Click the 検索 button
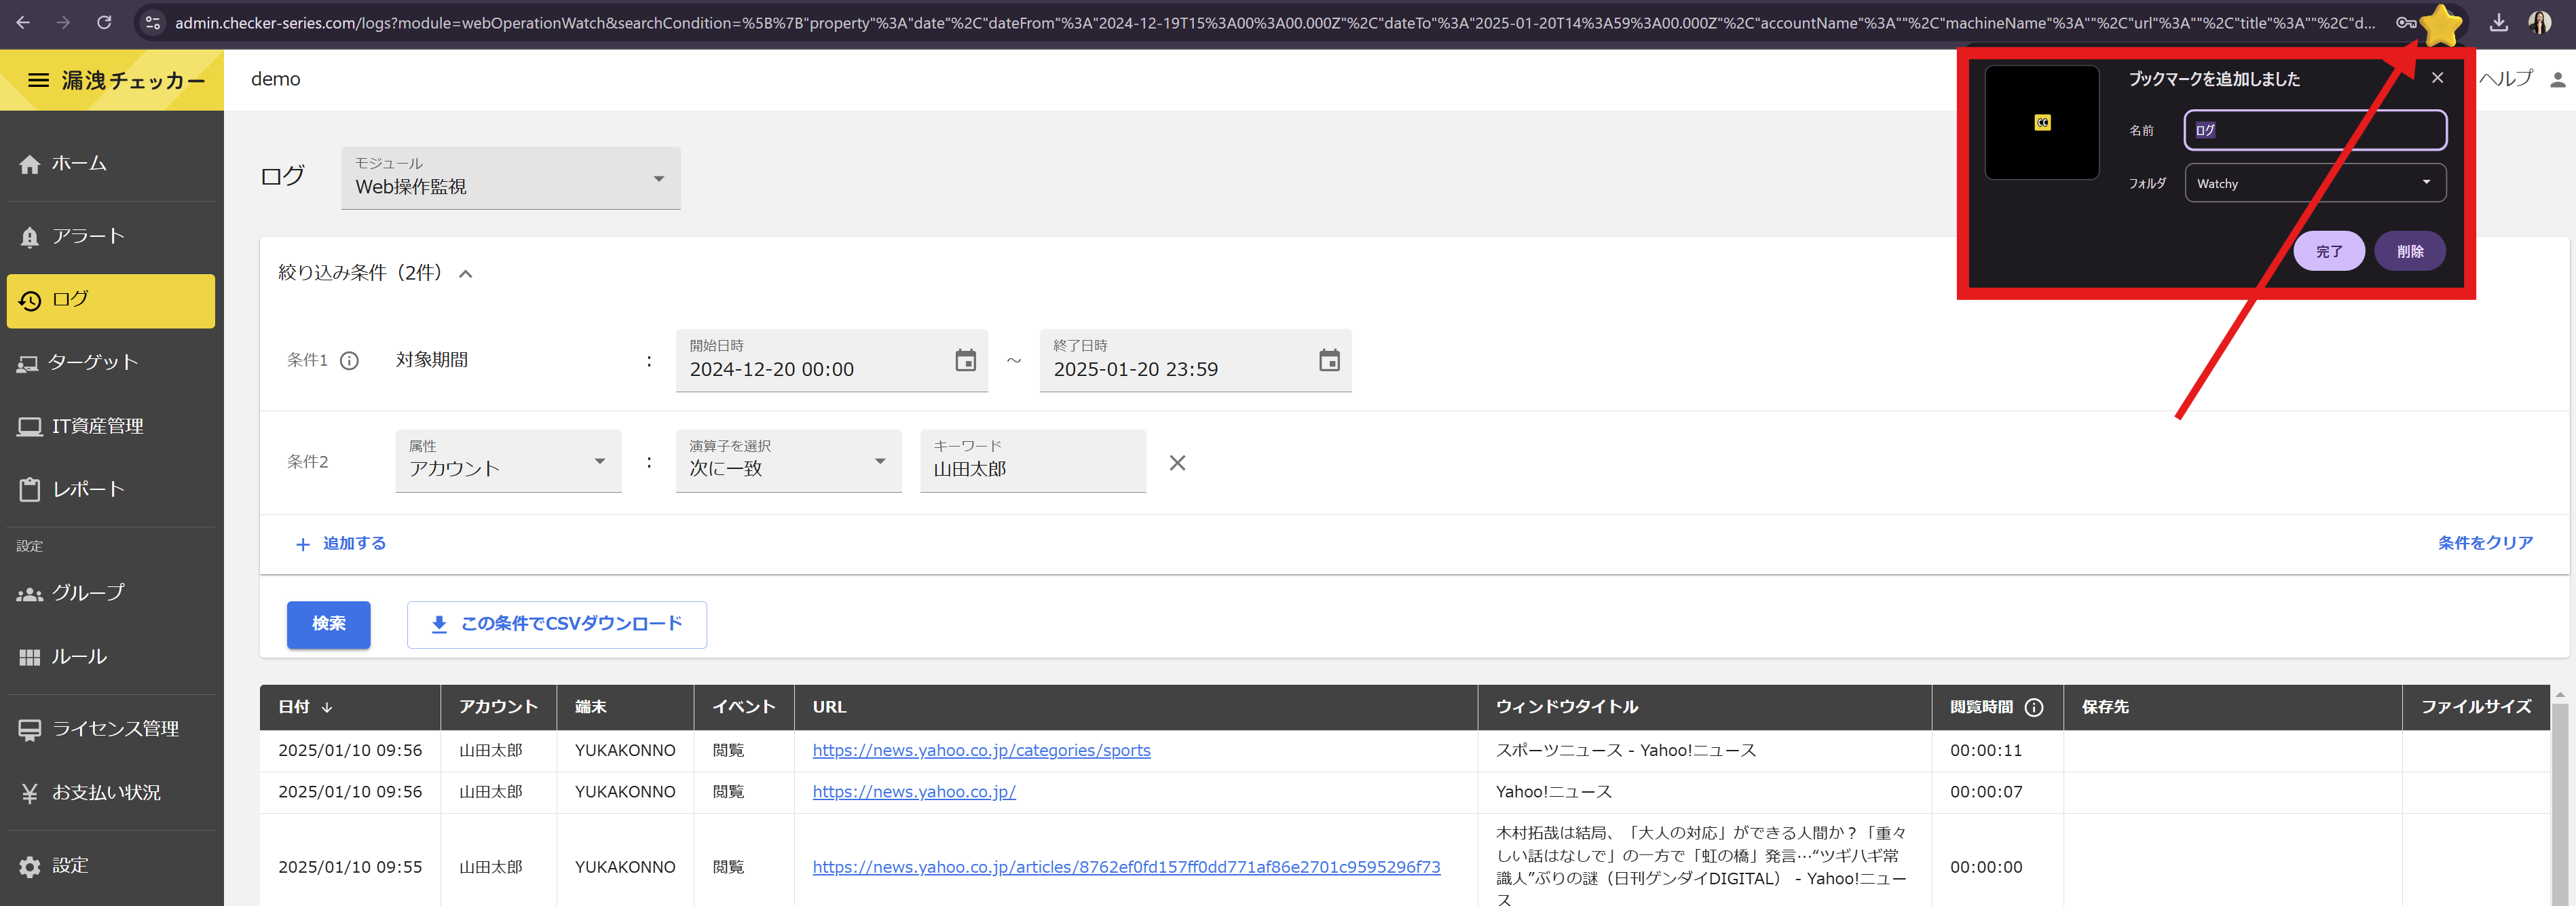The width and height of the screenshot is (2576, 906). (x=328, y=624)
